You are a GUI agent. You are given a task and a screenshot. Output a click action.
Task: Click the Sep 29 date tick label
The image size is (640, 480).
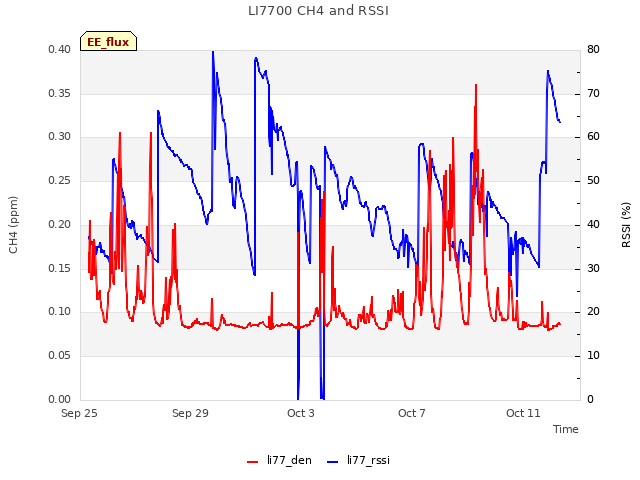pyautogui.click(x=190, y=413)
